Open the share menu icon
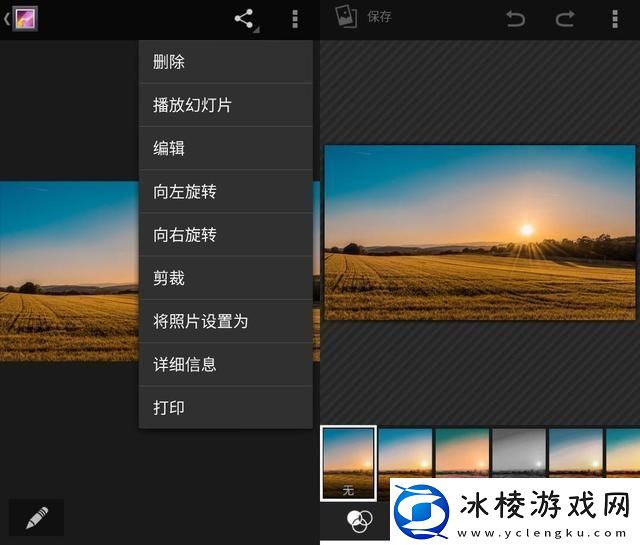 tap(246, 20)
